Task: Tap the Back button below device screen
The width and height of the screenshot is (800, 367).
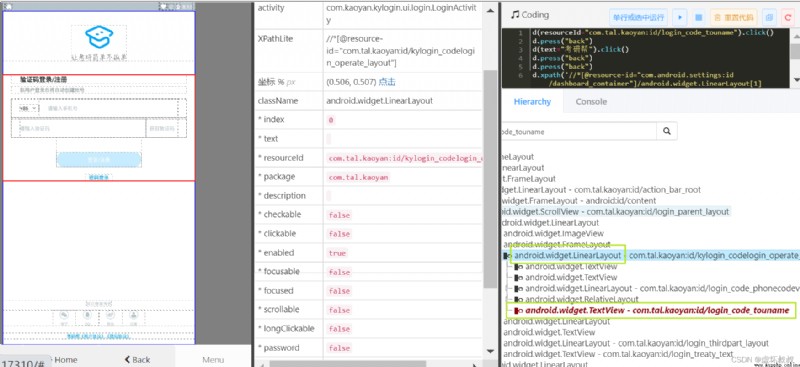Action: click(137, 360)
